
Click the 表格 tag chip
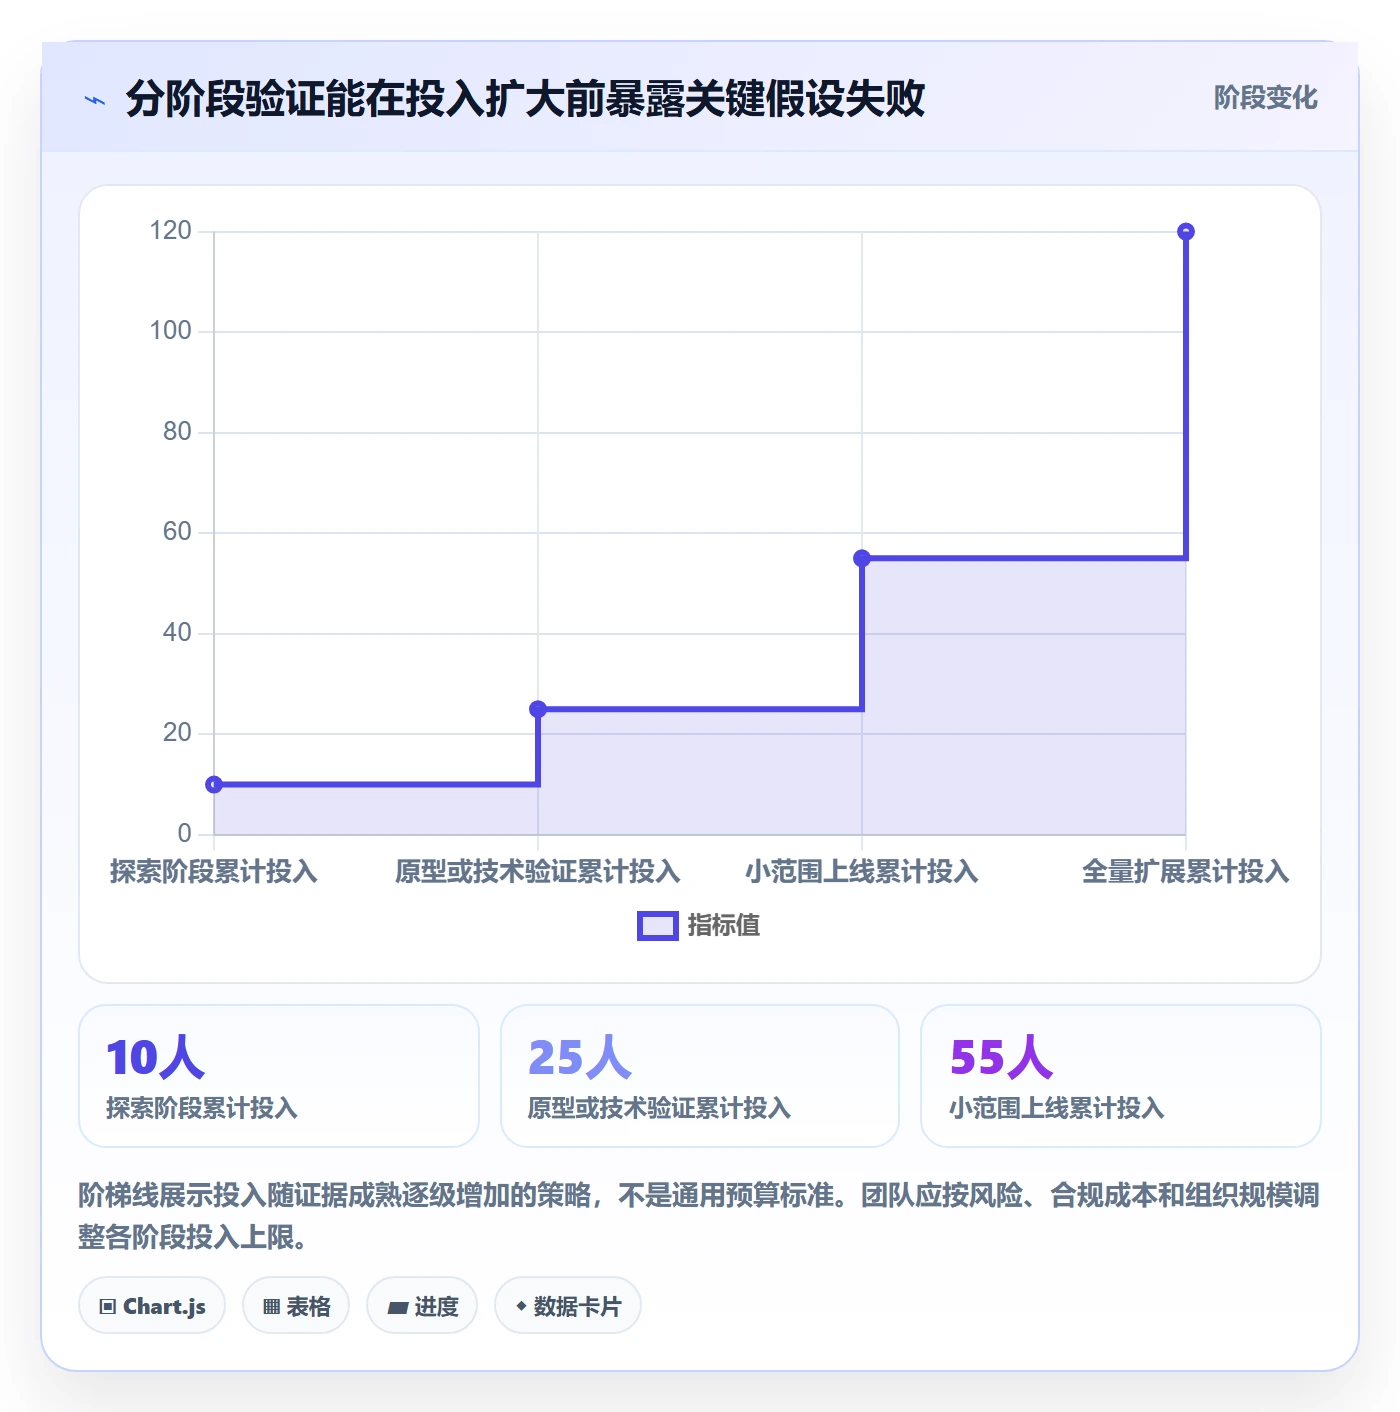pos(296,1306)
